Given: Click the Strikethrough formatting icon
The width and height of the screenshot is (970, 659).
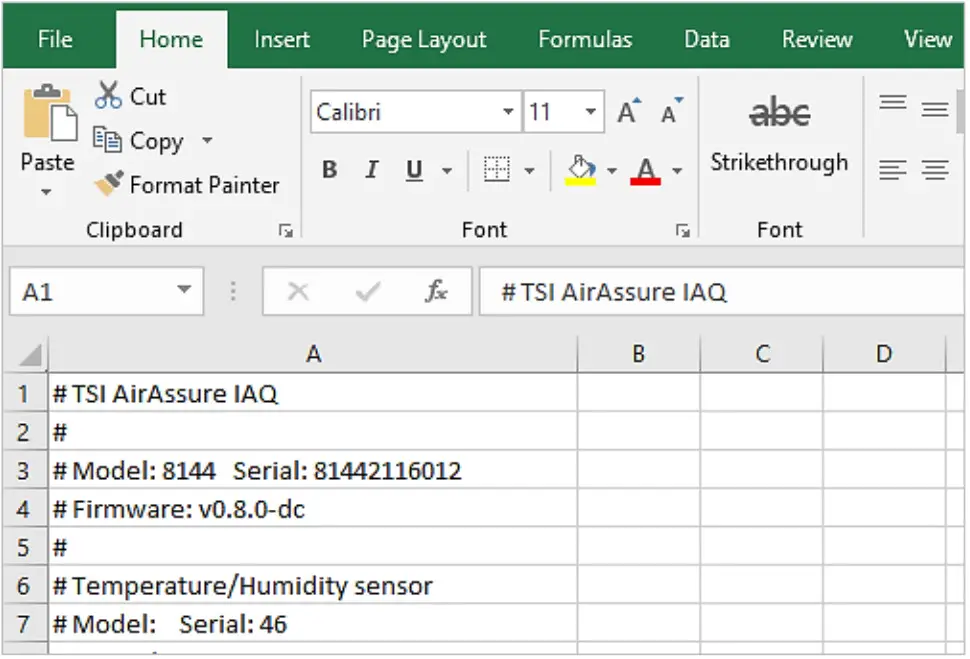Looking at the screenshot, I should coord(779,112).
